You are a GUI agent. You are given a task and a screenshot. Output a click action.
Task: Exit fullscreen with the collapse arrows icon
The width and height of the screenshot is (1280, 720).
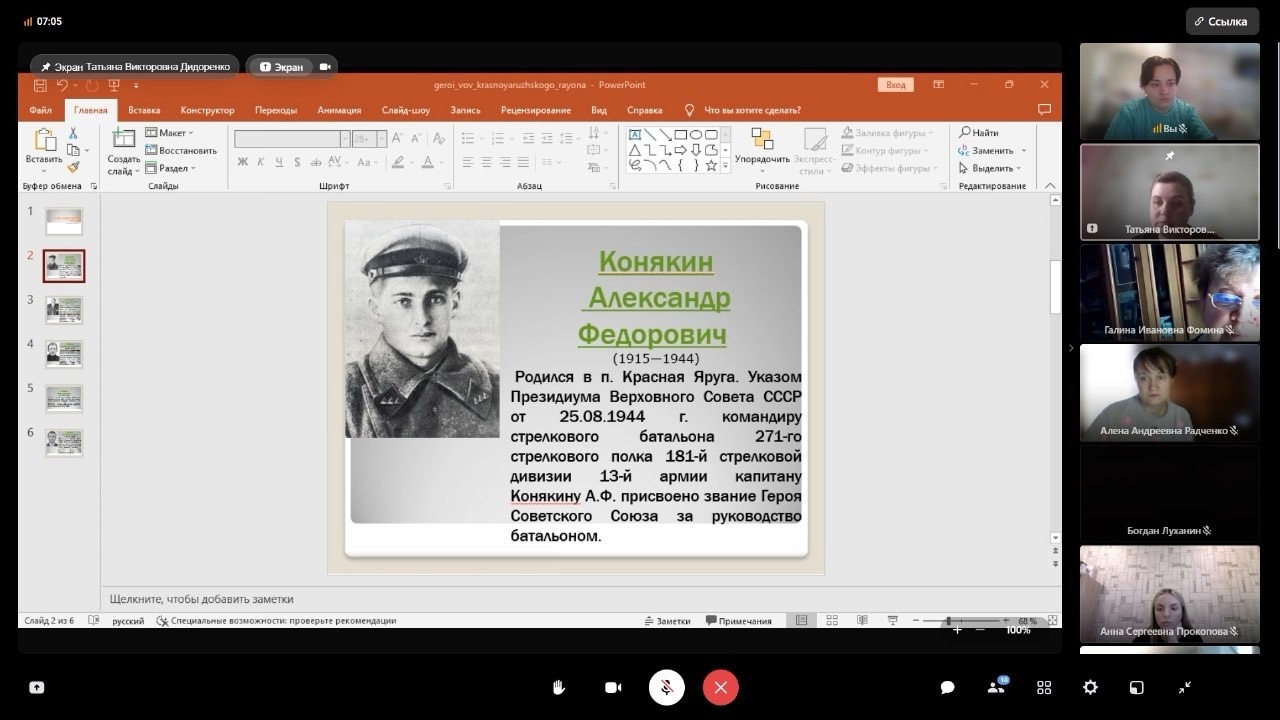pos(1185,687)
